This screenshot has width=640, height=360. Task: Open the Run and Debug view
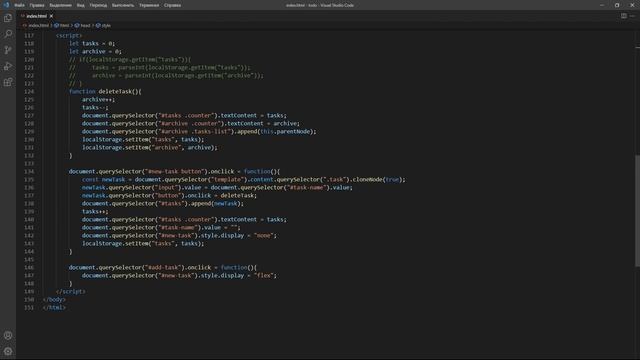pos(8,66)
